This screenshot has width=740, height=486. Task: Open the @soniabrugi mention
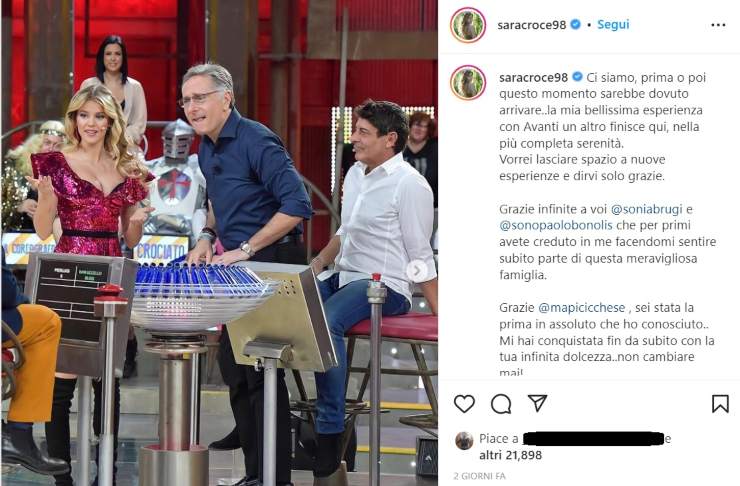647,209
